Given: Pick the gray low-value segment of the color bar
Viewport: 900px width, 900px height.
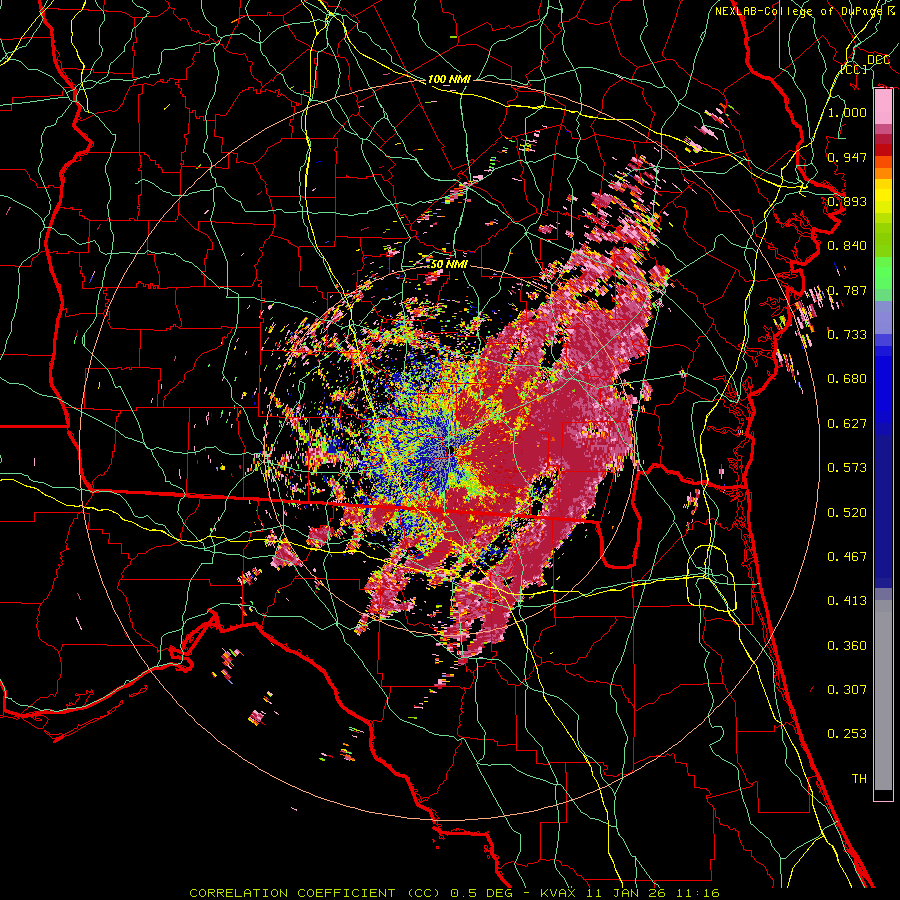Looking at the screenshot, I should click(x=883, y=695).
